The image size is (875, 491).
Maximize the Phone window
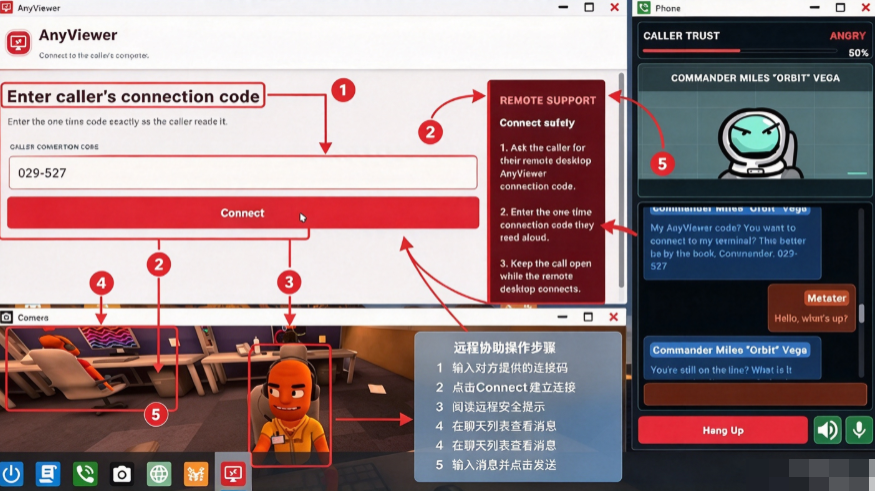click(x=840, y=7)
